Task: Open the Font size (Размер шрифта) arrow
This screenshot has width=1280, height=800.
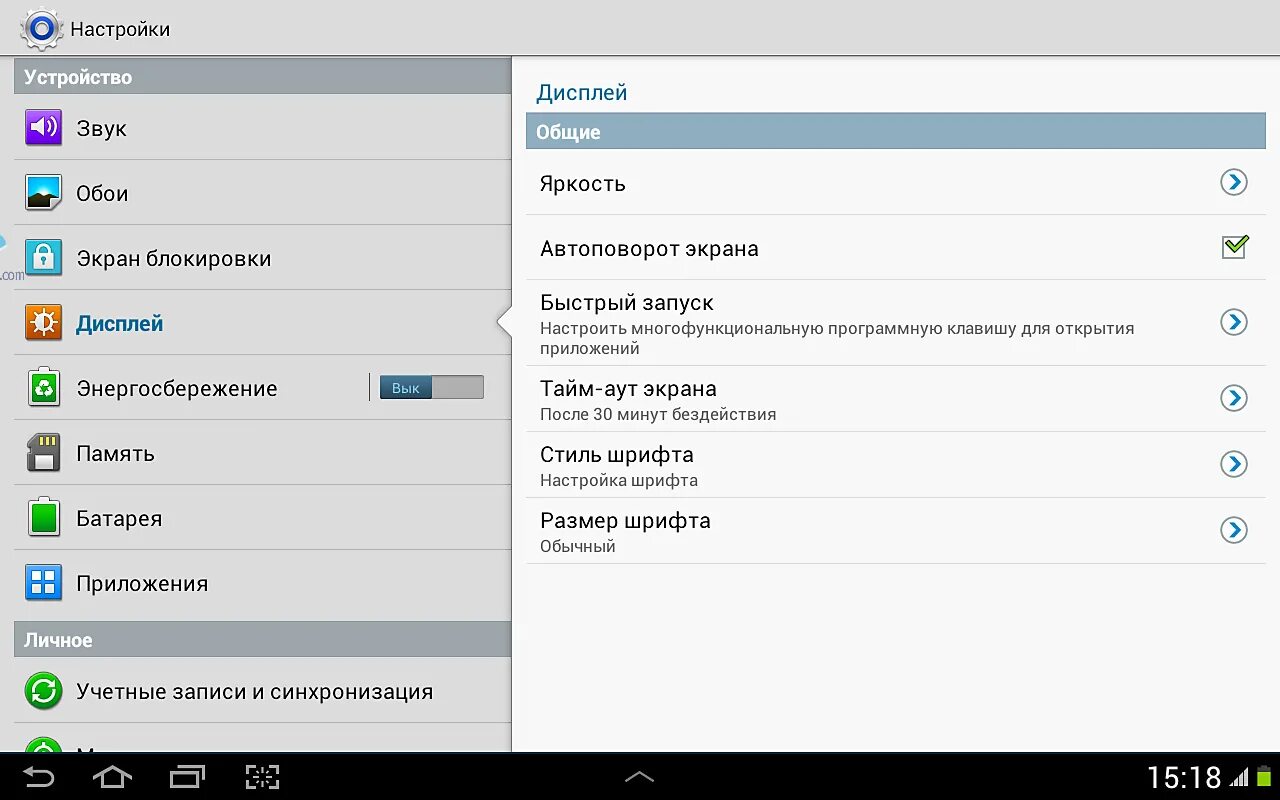Action: [1234, 530]
